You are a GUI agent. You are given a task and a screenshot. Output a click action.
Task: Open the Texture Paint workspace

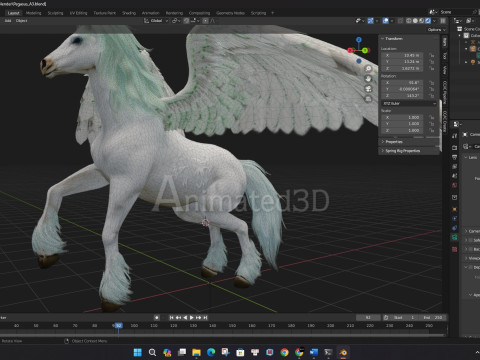point(104,13)
